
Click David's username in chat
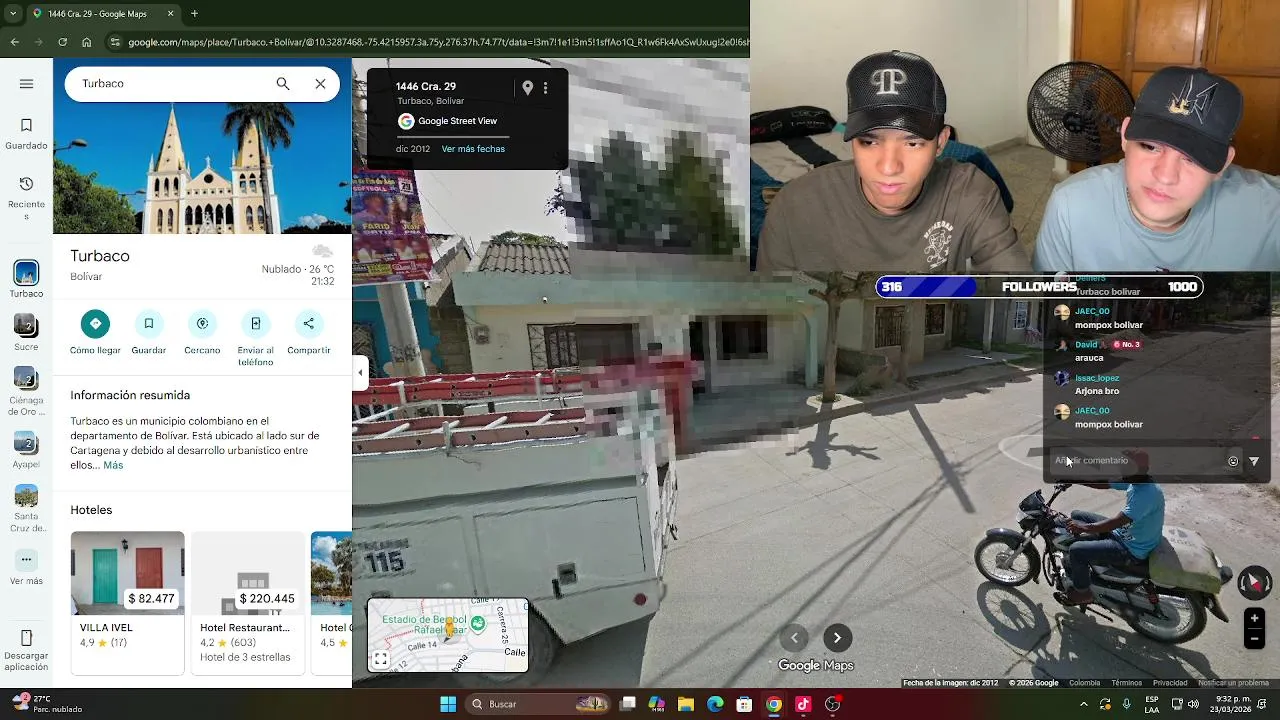pyautogui.click(x=1086, y=344)
